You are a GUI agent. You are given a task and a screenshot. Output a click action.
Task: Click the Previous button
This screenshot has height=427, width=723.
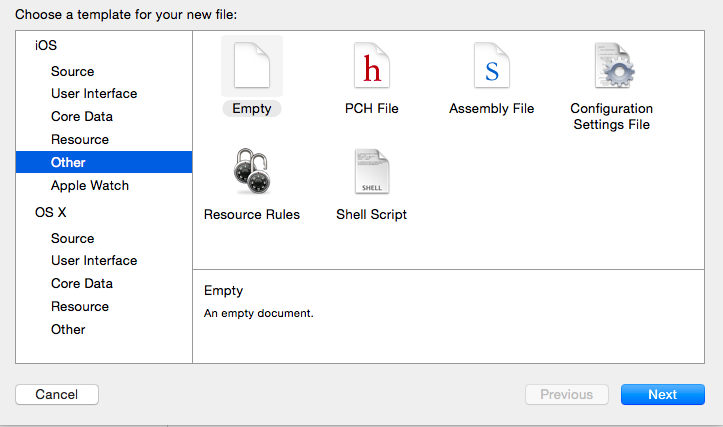click(x=567, y=395)
